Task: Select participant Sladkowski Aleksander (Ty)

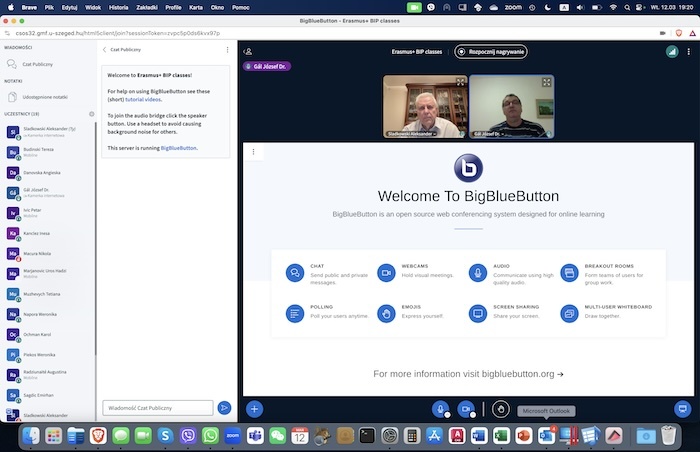Action: (49, 132)
